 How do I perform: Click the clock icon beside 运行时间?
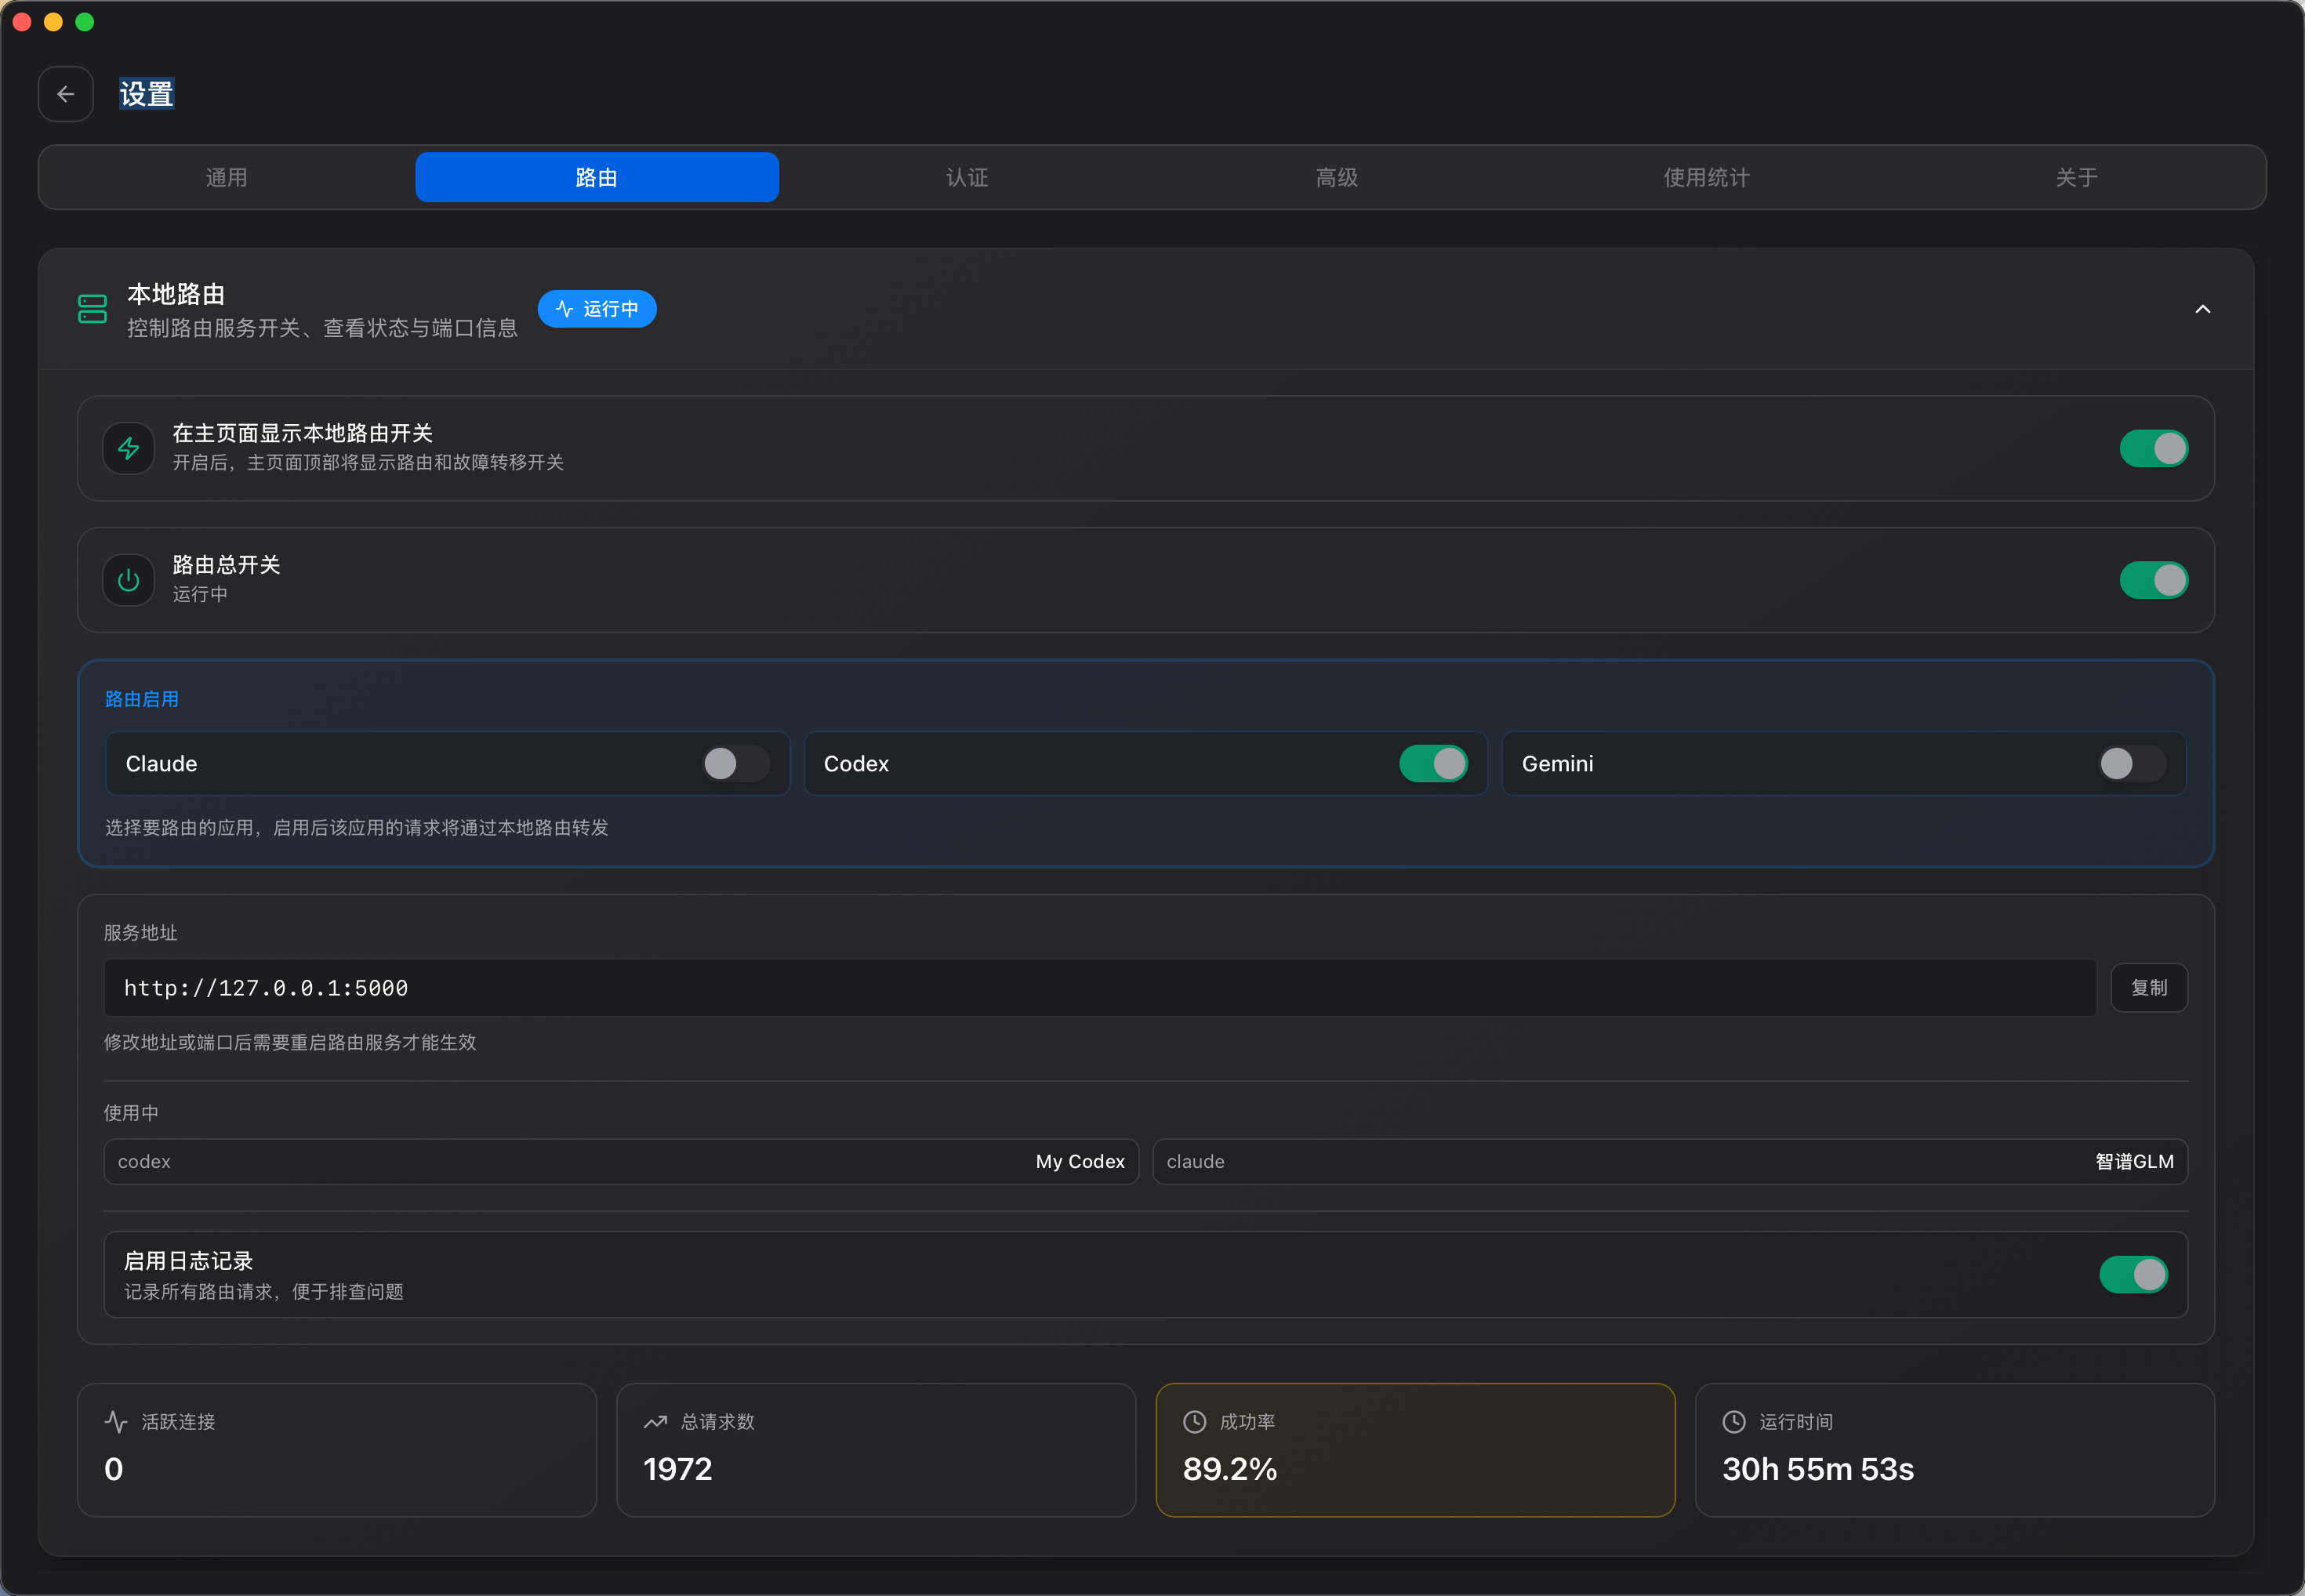1734,1422
